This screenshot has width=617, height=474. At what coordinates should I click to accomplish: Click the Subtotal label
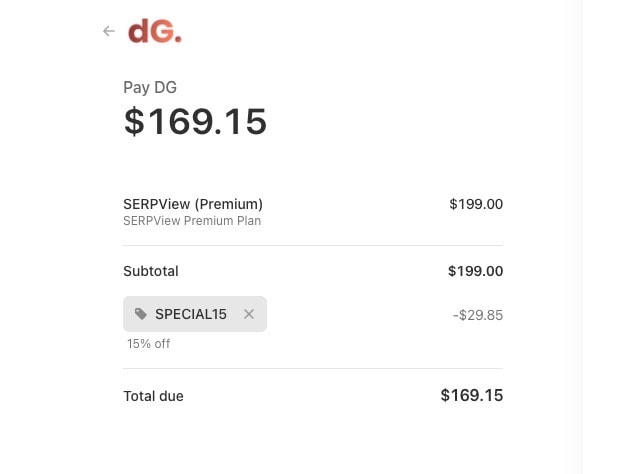151,271
